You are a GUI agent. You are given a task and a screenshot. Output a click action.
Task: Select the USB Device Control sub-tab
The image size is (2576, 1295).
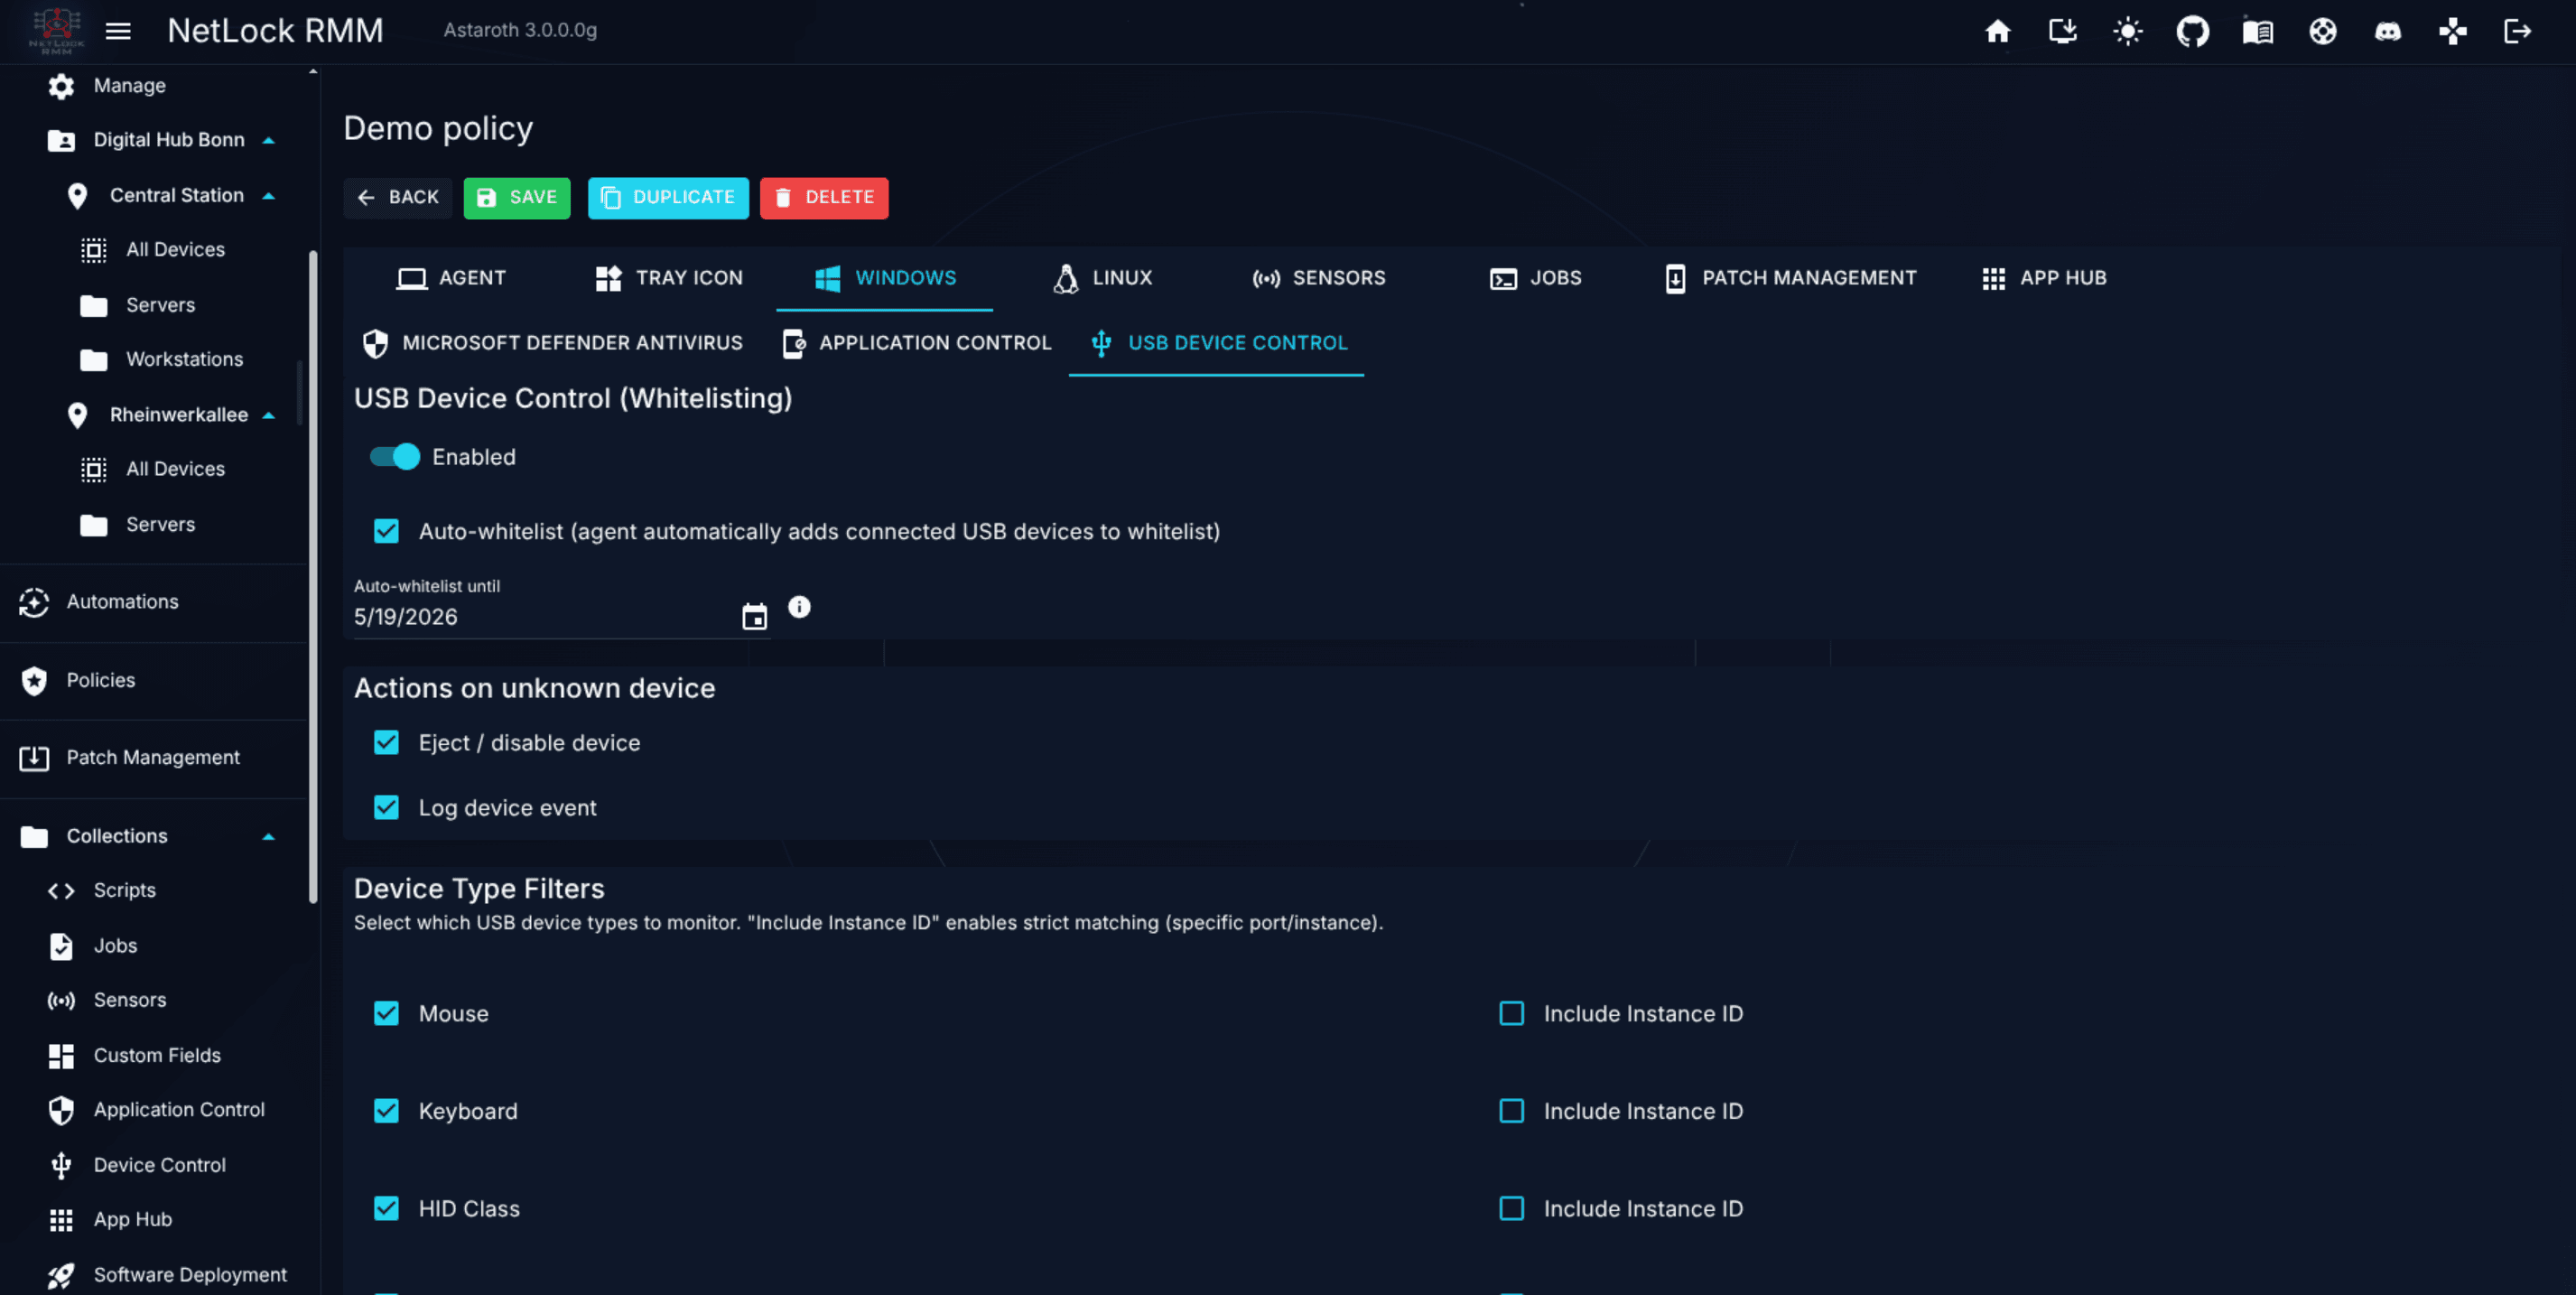click(1217, 343)
